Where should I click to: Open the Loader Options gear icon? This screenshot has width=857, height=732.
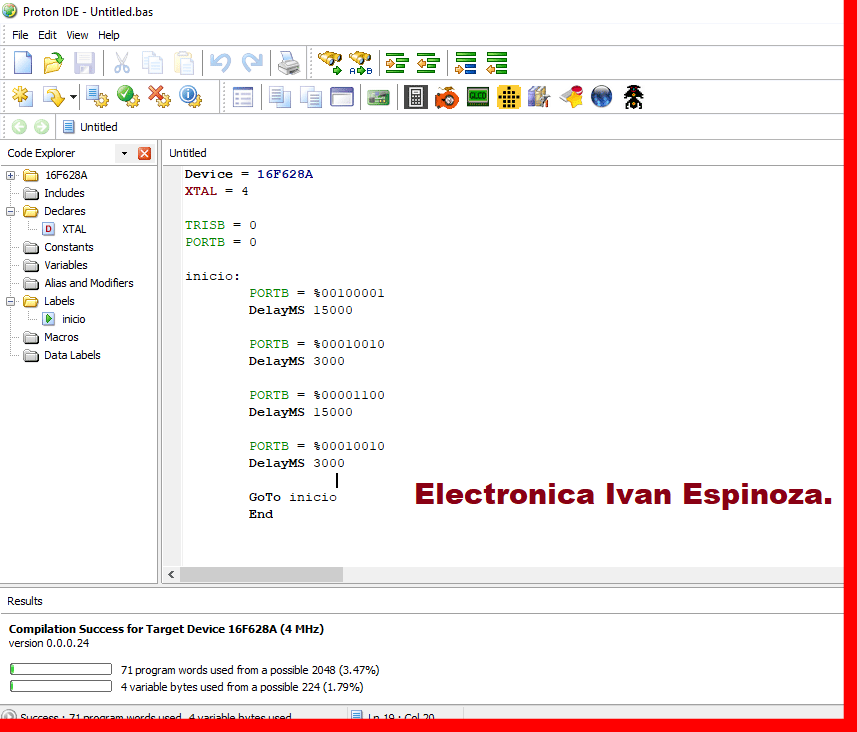[x=97, y=97]
